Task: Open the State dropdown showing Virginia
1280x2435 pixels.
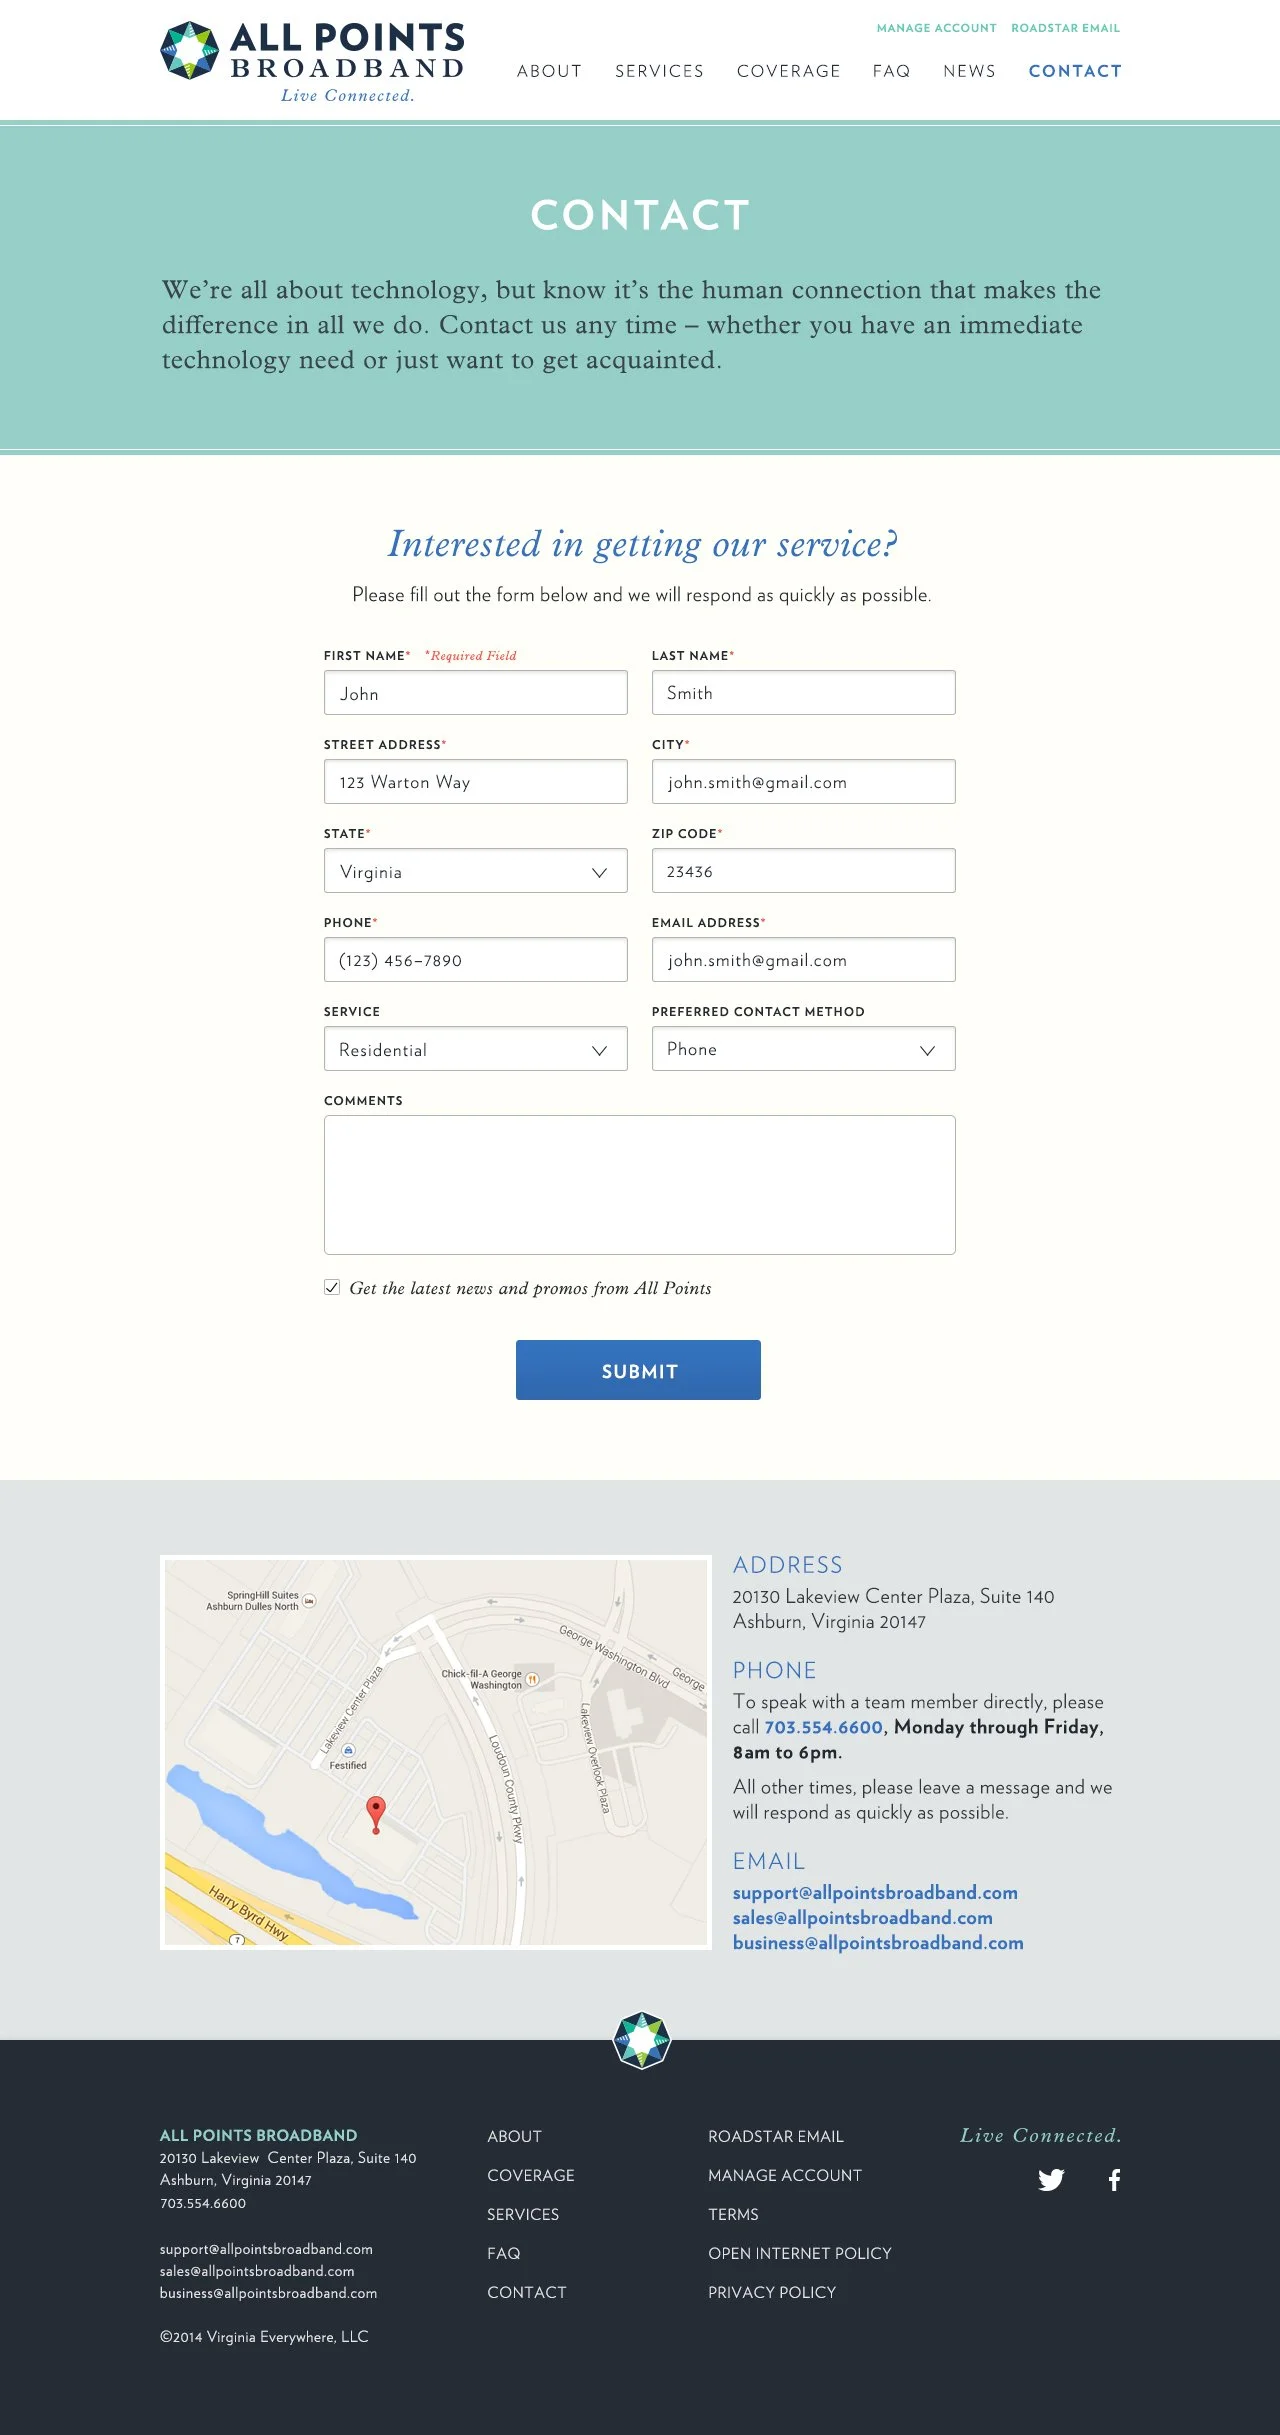Action: click(476, 871)
